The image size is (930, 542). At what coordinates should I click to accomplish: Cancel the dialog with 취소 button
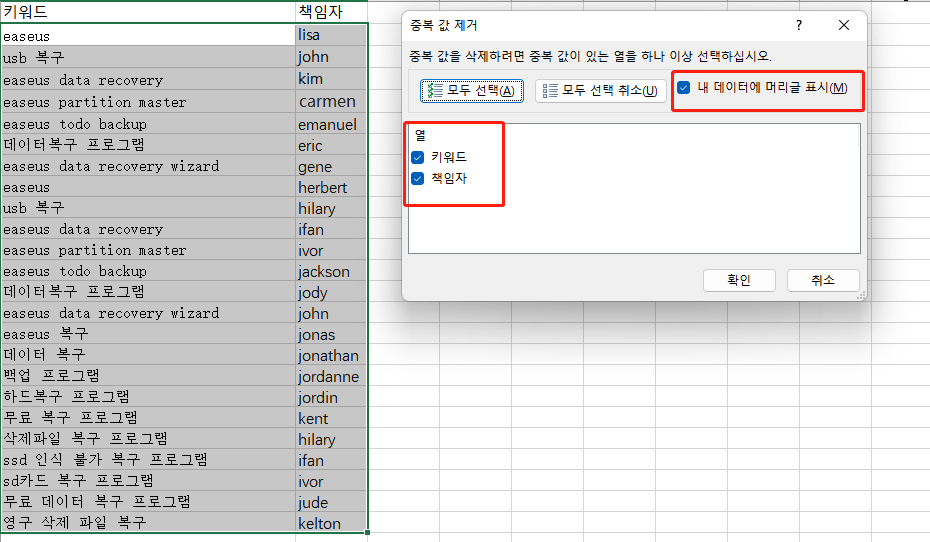pos(823,280)
